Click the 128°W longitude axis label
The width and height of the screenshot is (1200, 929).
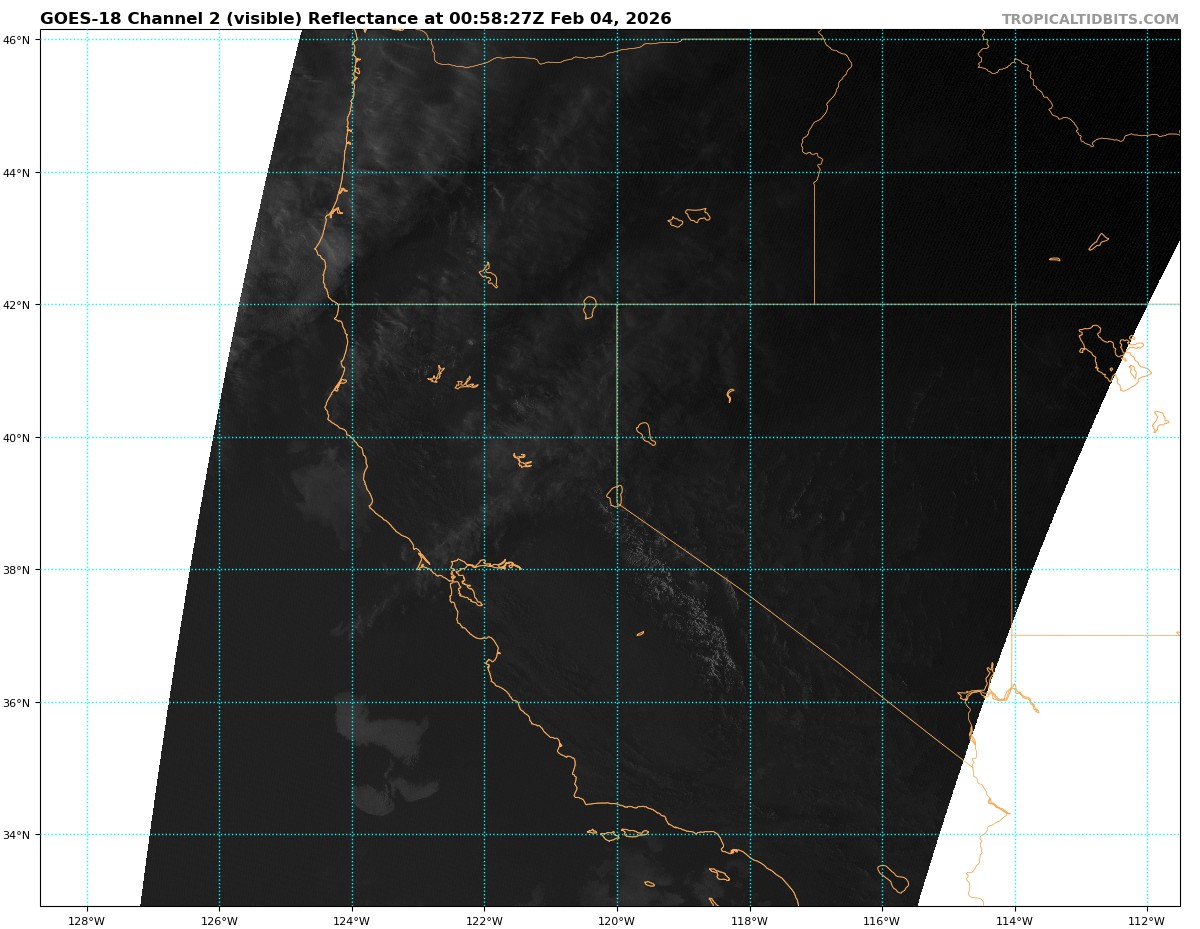click(x=86, y=921)
